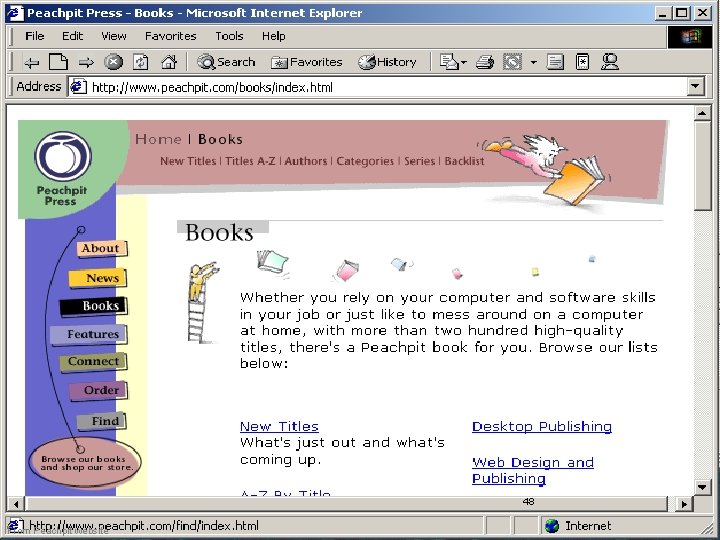The width and height of the screenshot is (720, 540).
Task: Open New Titles in header navigation
Action: coord(188,161)
